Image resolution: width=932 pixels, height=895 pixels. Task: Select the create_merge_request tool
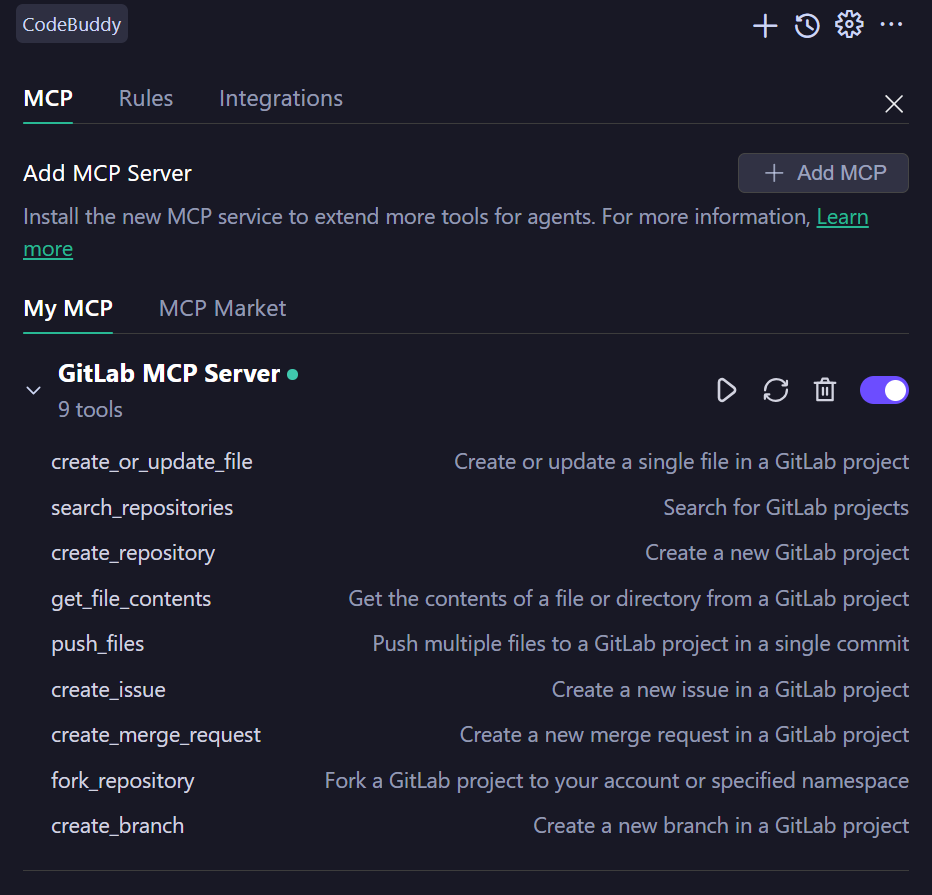pos(156,735)
